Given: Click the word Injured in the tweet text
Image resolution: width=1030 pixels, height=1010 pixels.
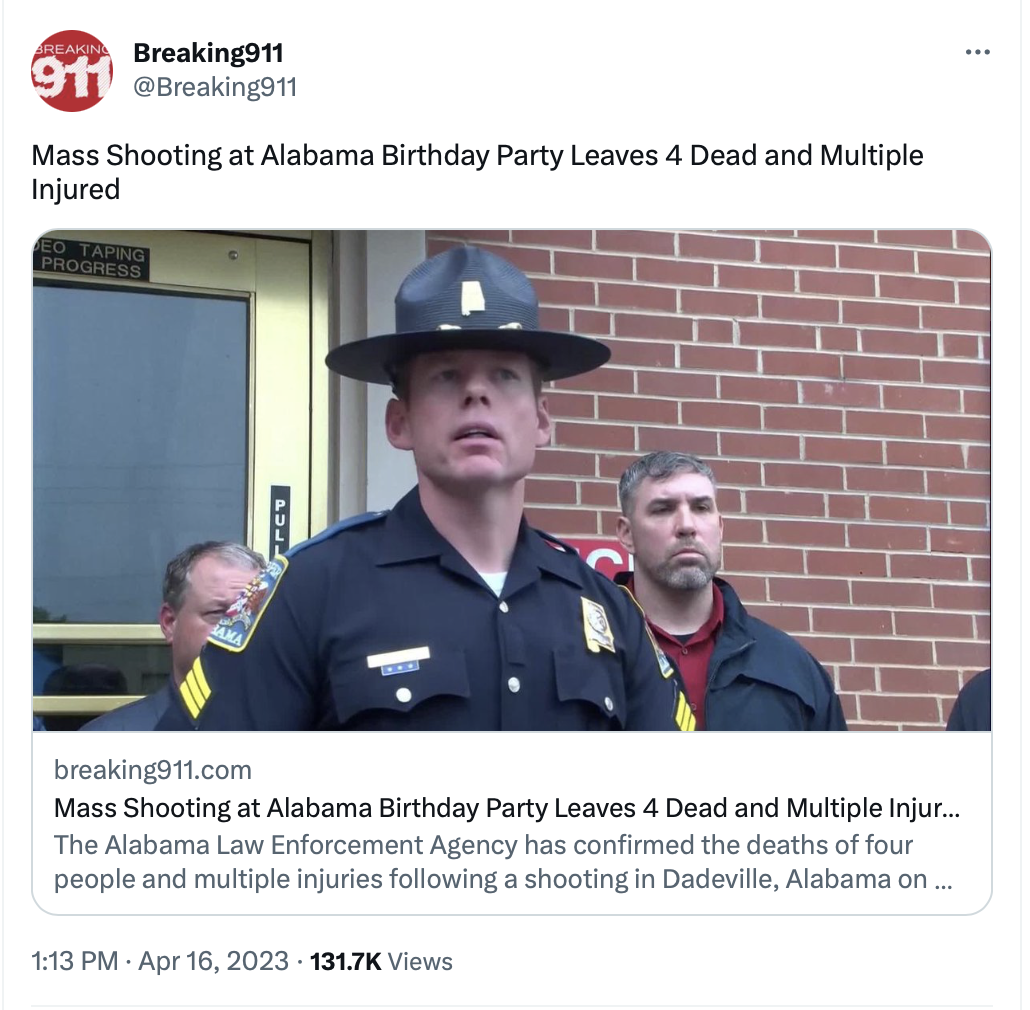Looking at the screenshot, I should click(76, 189).
